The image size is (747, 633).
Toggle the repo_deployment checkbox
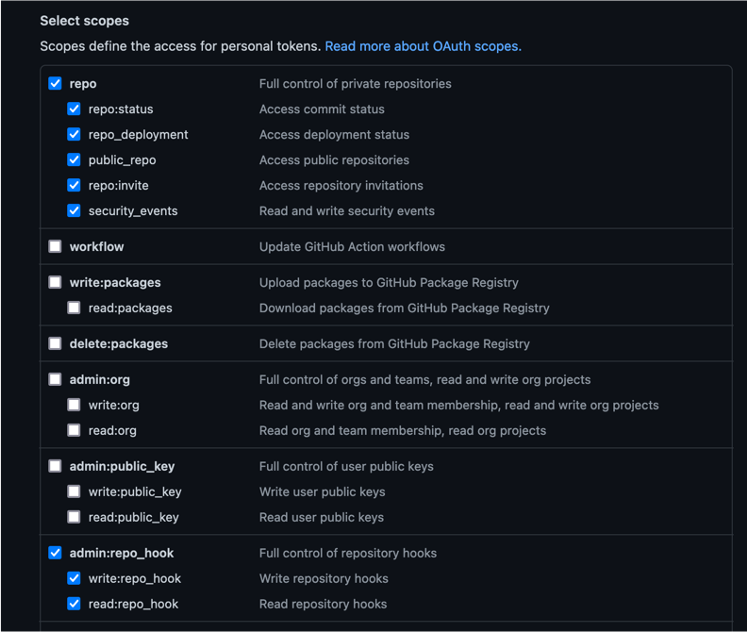tap(74, 134)
